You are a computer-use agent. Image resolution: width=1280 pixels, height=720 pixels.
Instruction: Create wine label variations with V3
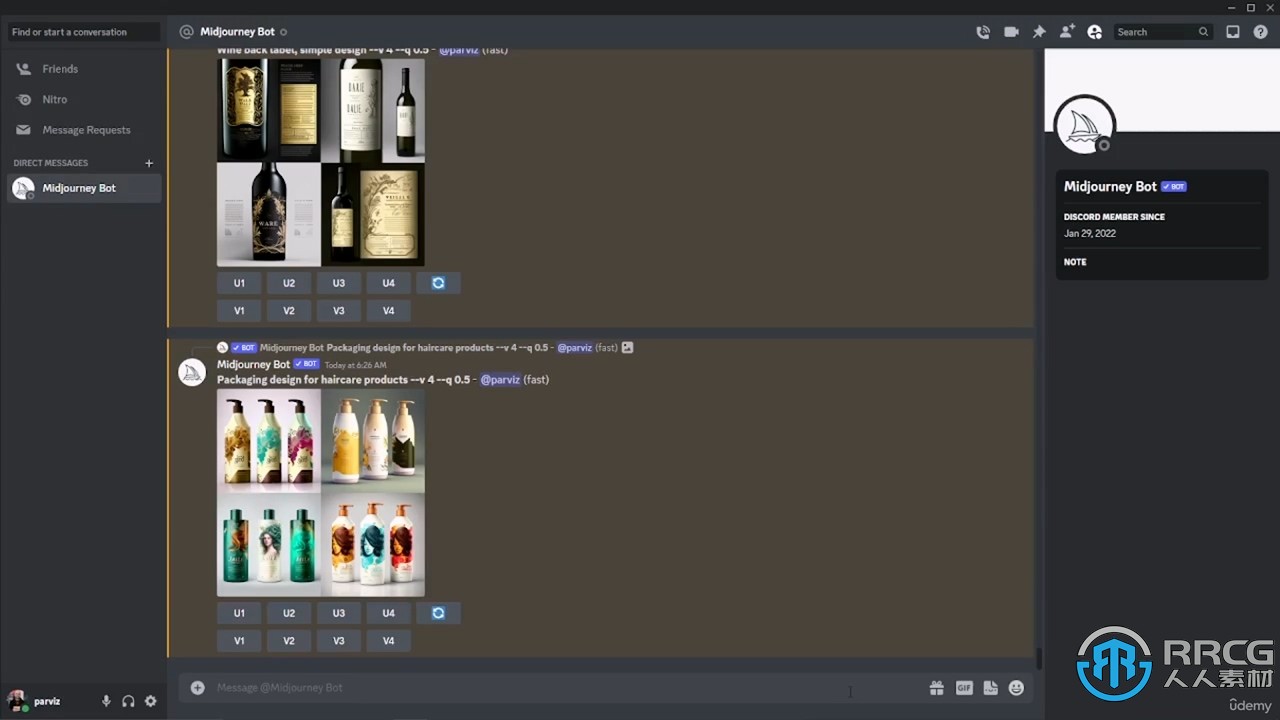pyautogui.click(x=339, y=311)
